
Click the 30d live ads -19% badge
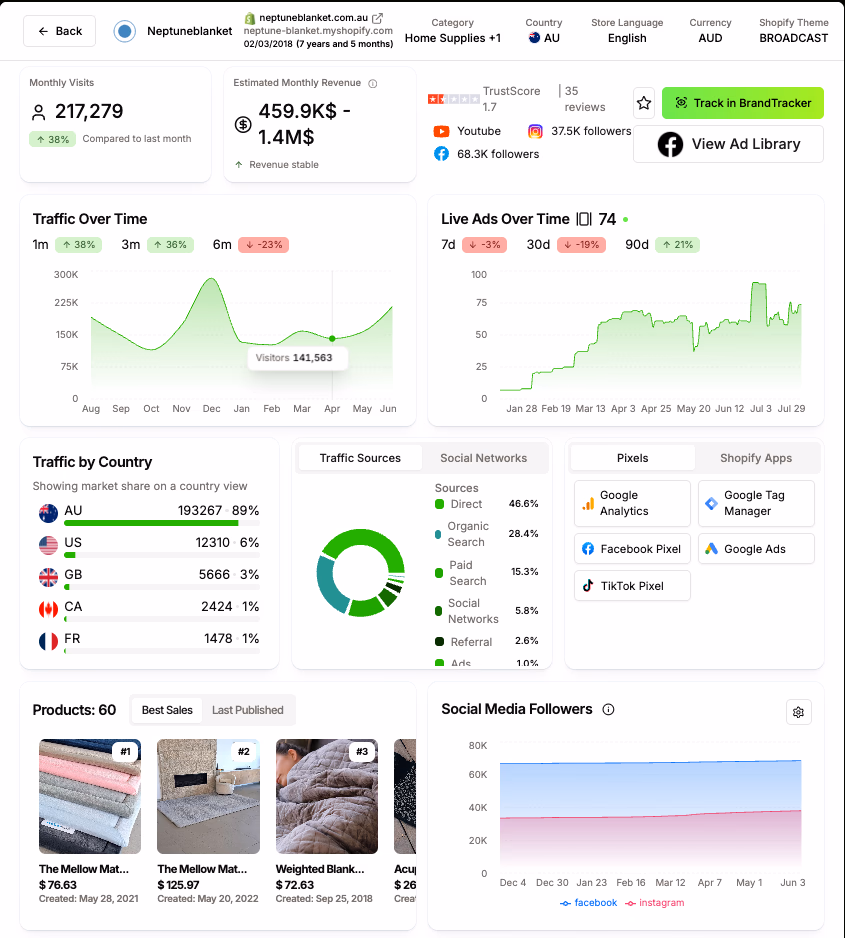581,245
